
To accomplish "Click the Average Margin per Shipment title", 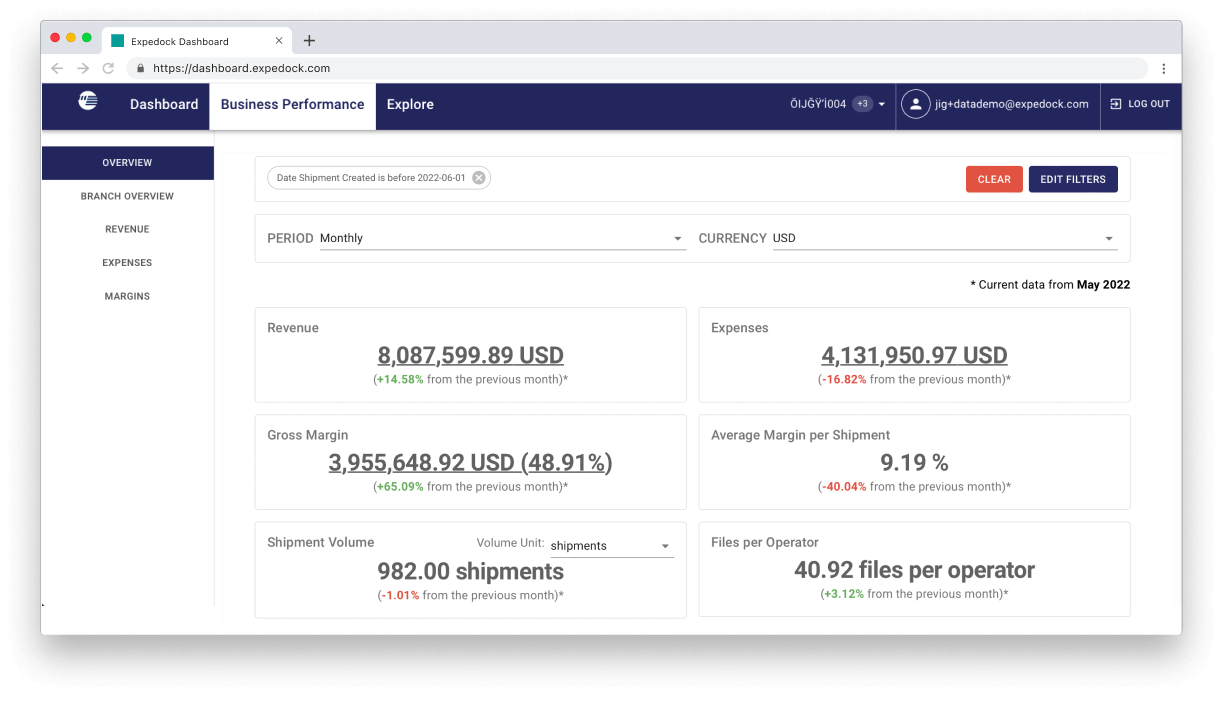I will 800,435.
